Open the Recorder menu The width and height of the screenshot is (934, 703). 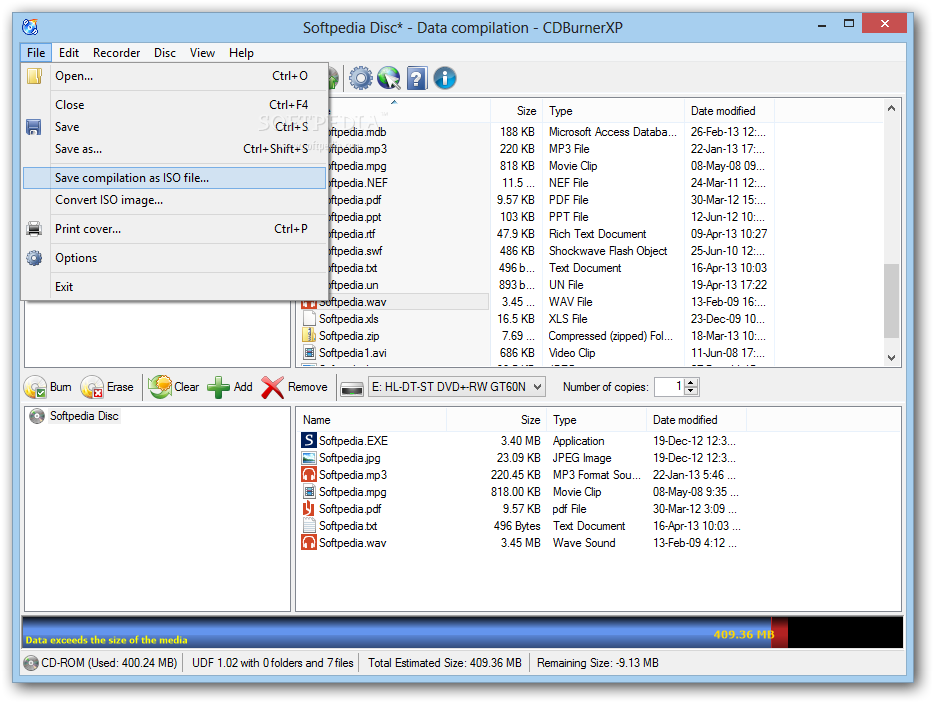click(116, 52)
